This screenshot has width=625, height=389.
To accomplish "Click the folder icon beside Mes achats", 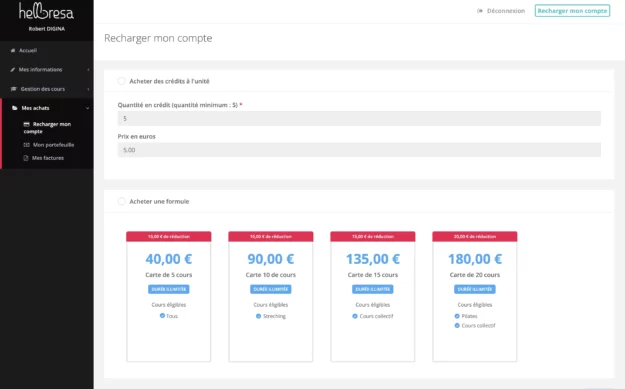I will click(x=15, y=108).
